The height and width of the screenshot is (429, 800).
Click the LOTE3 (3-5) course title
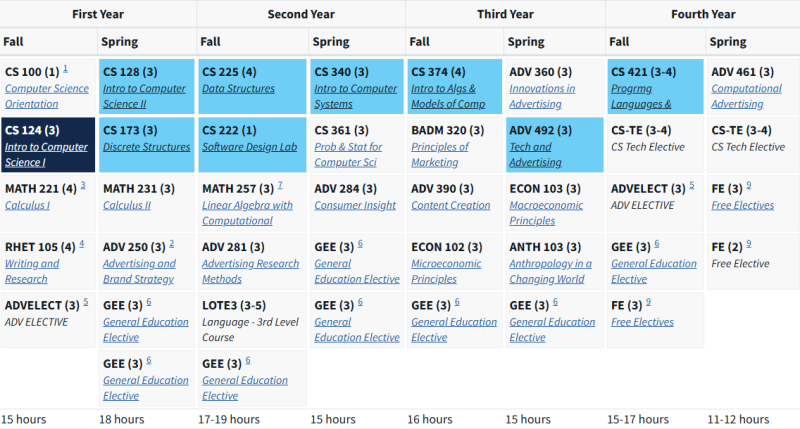234,305
